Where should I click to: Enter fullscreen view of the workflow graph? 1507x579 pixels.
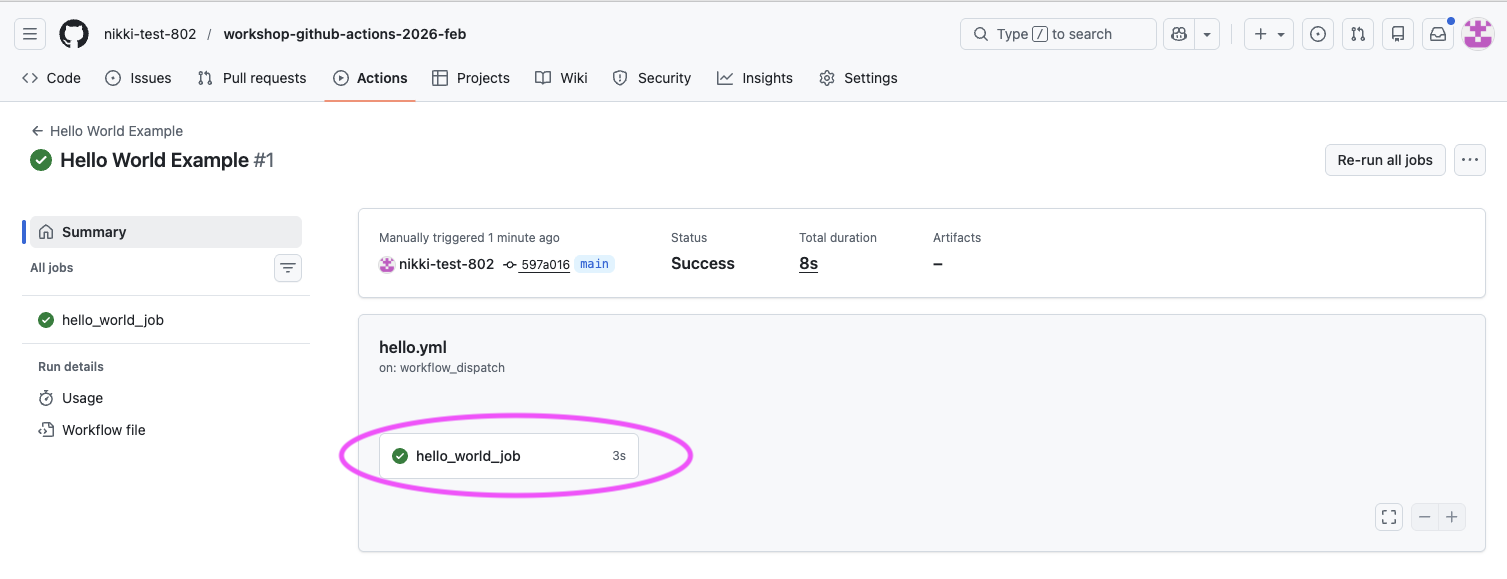coord(1388,516)
